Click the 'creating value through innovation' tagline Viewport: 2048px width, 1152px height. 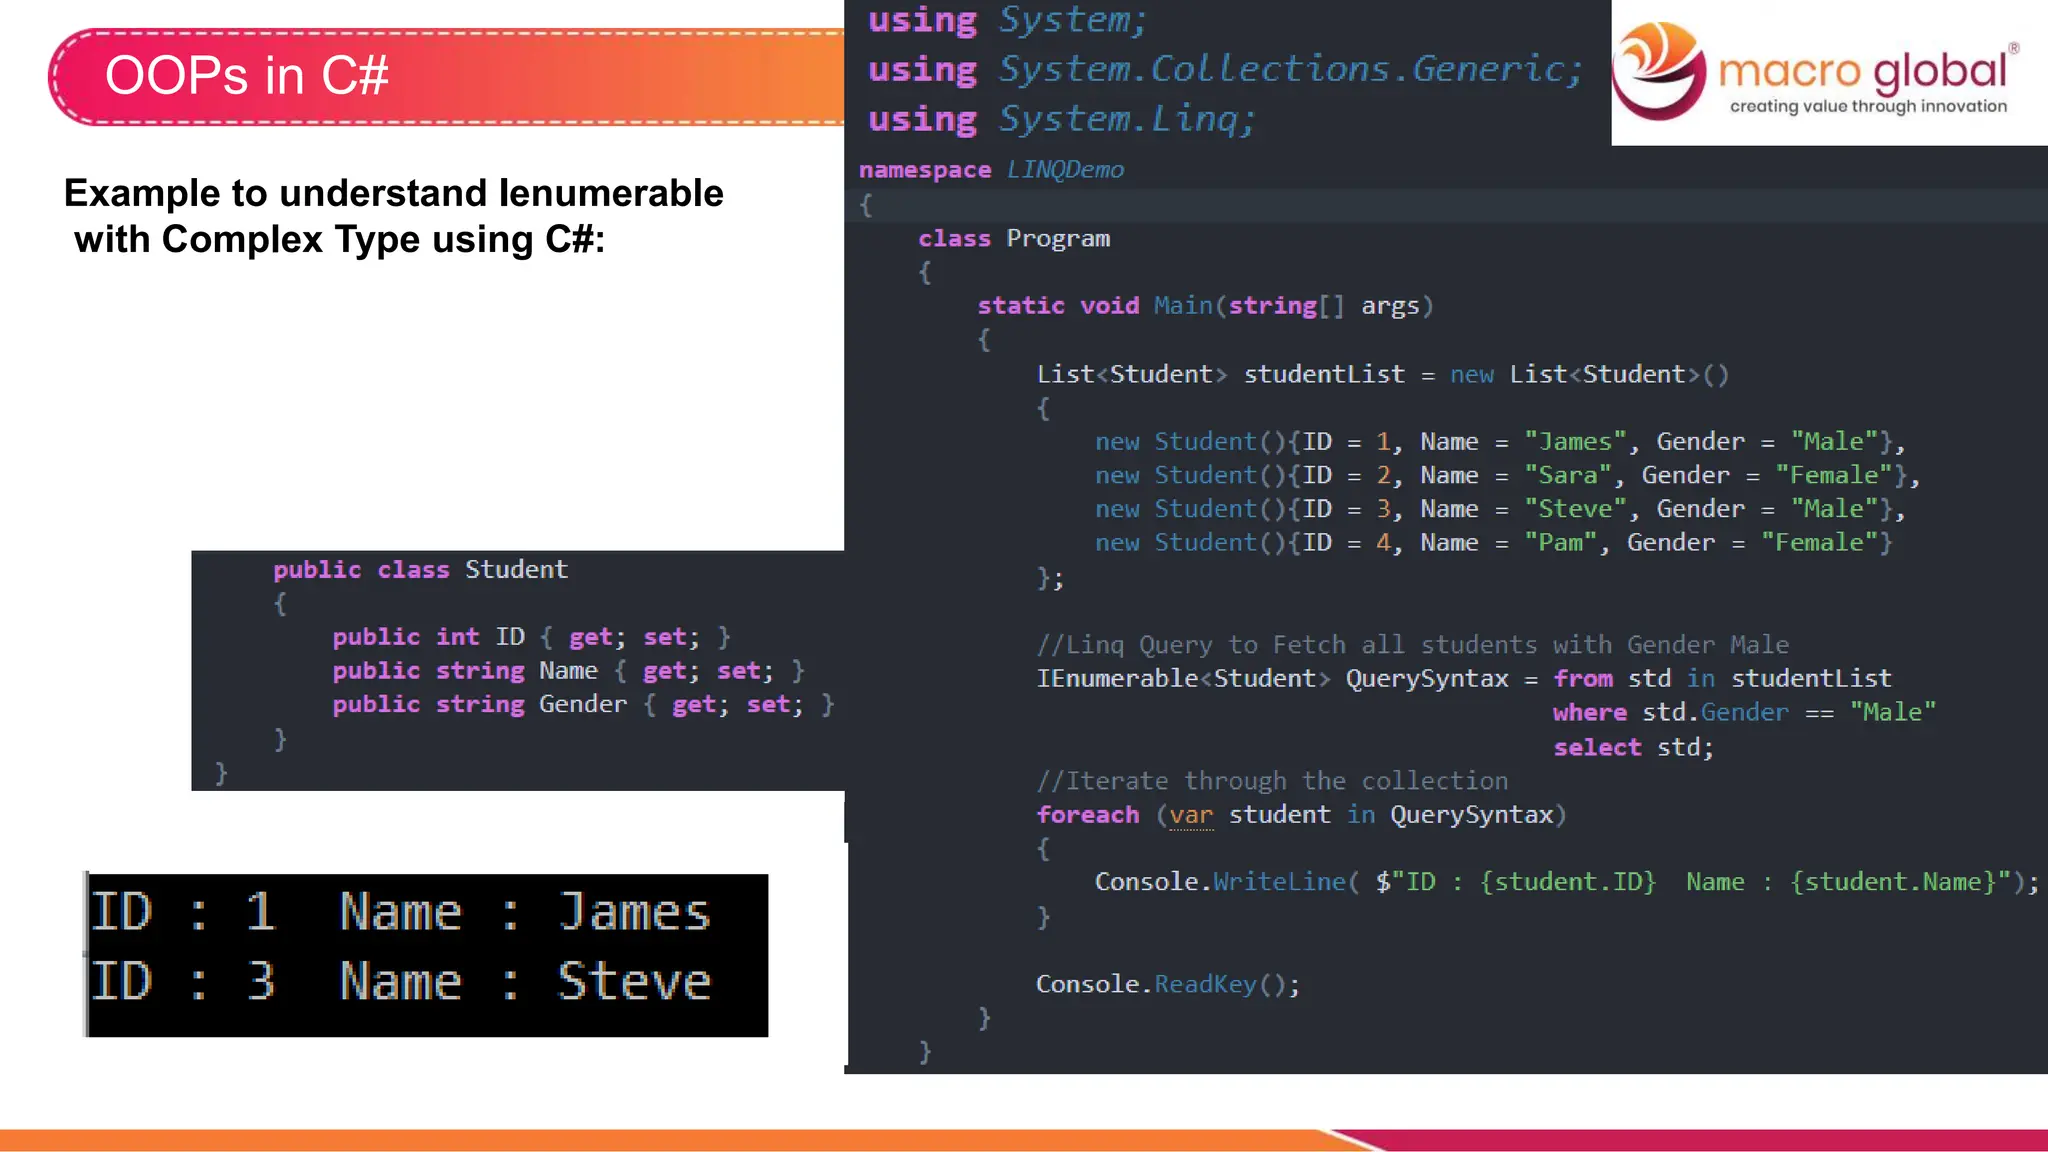pyautogui.click(x=1868, y=107)
